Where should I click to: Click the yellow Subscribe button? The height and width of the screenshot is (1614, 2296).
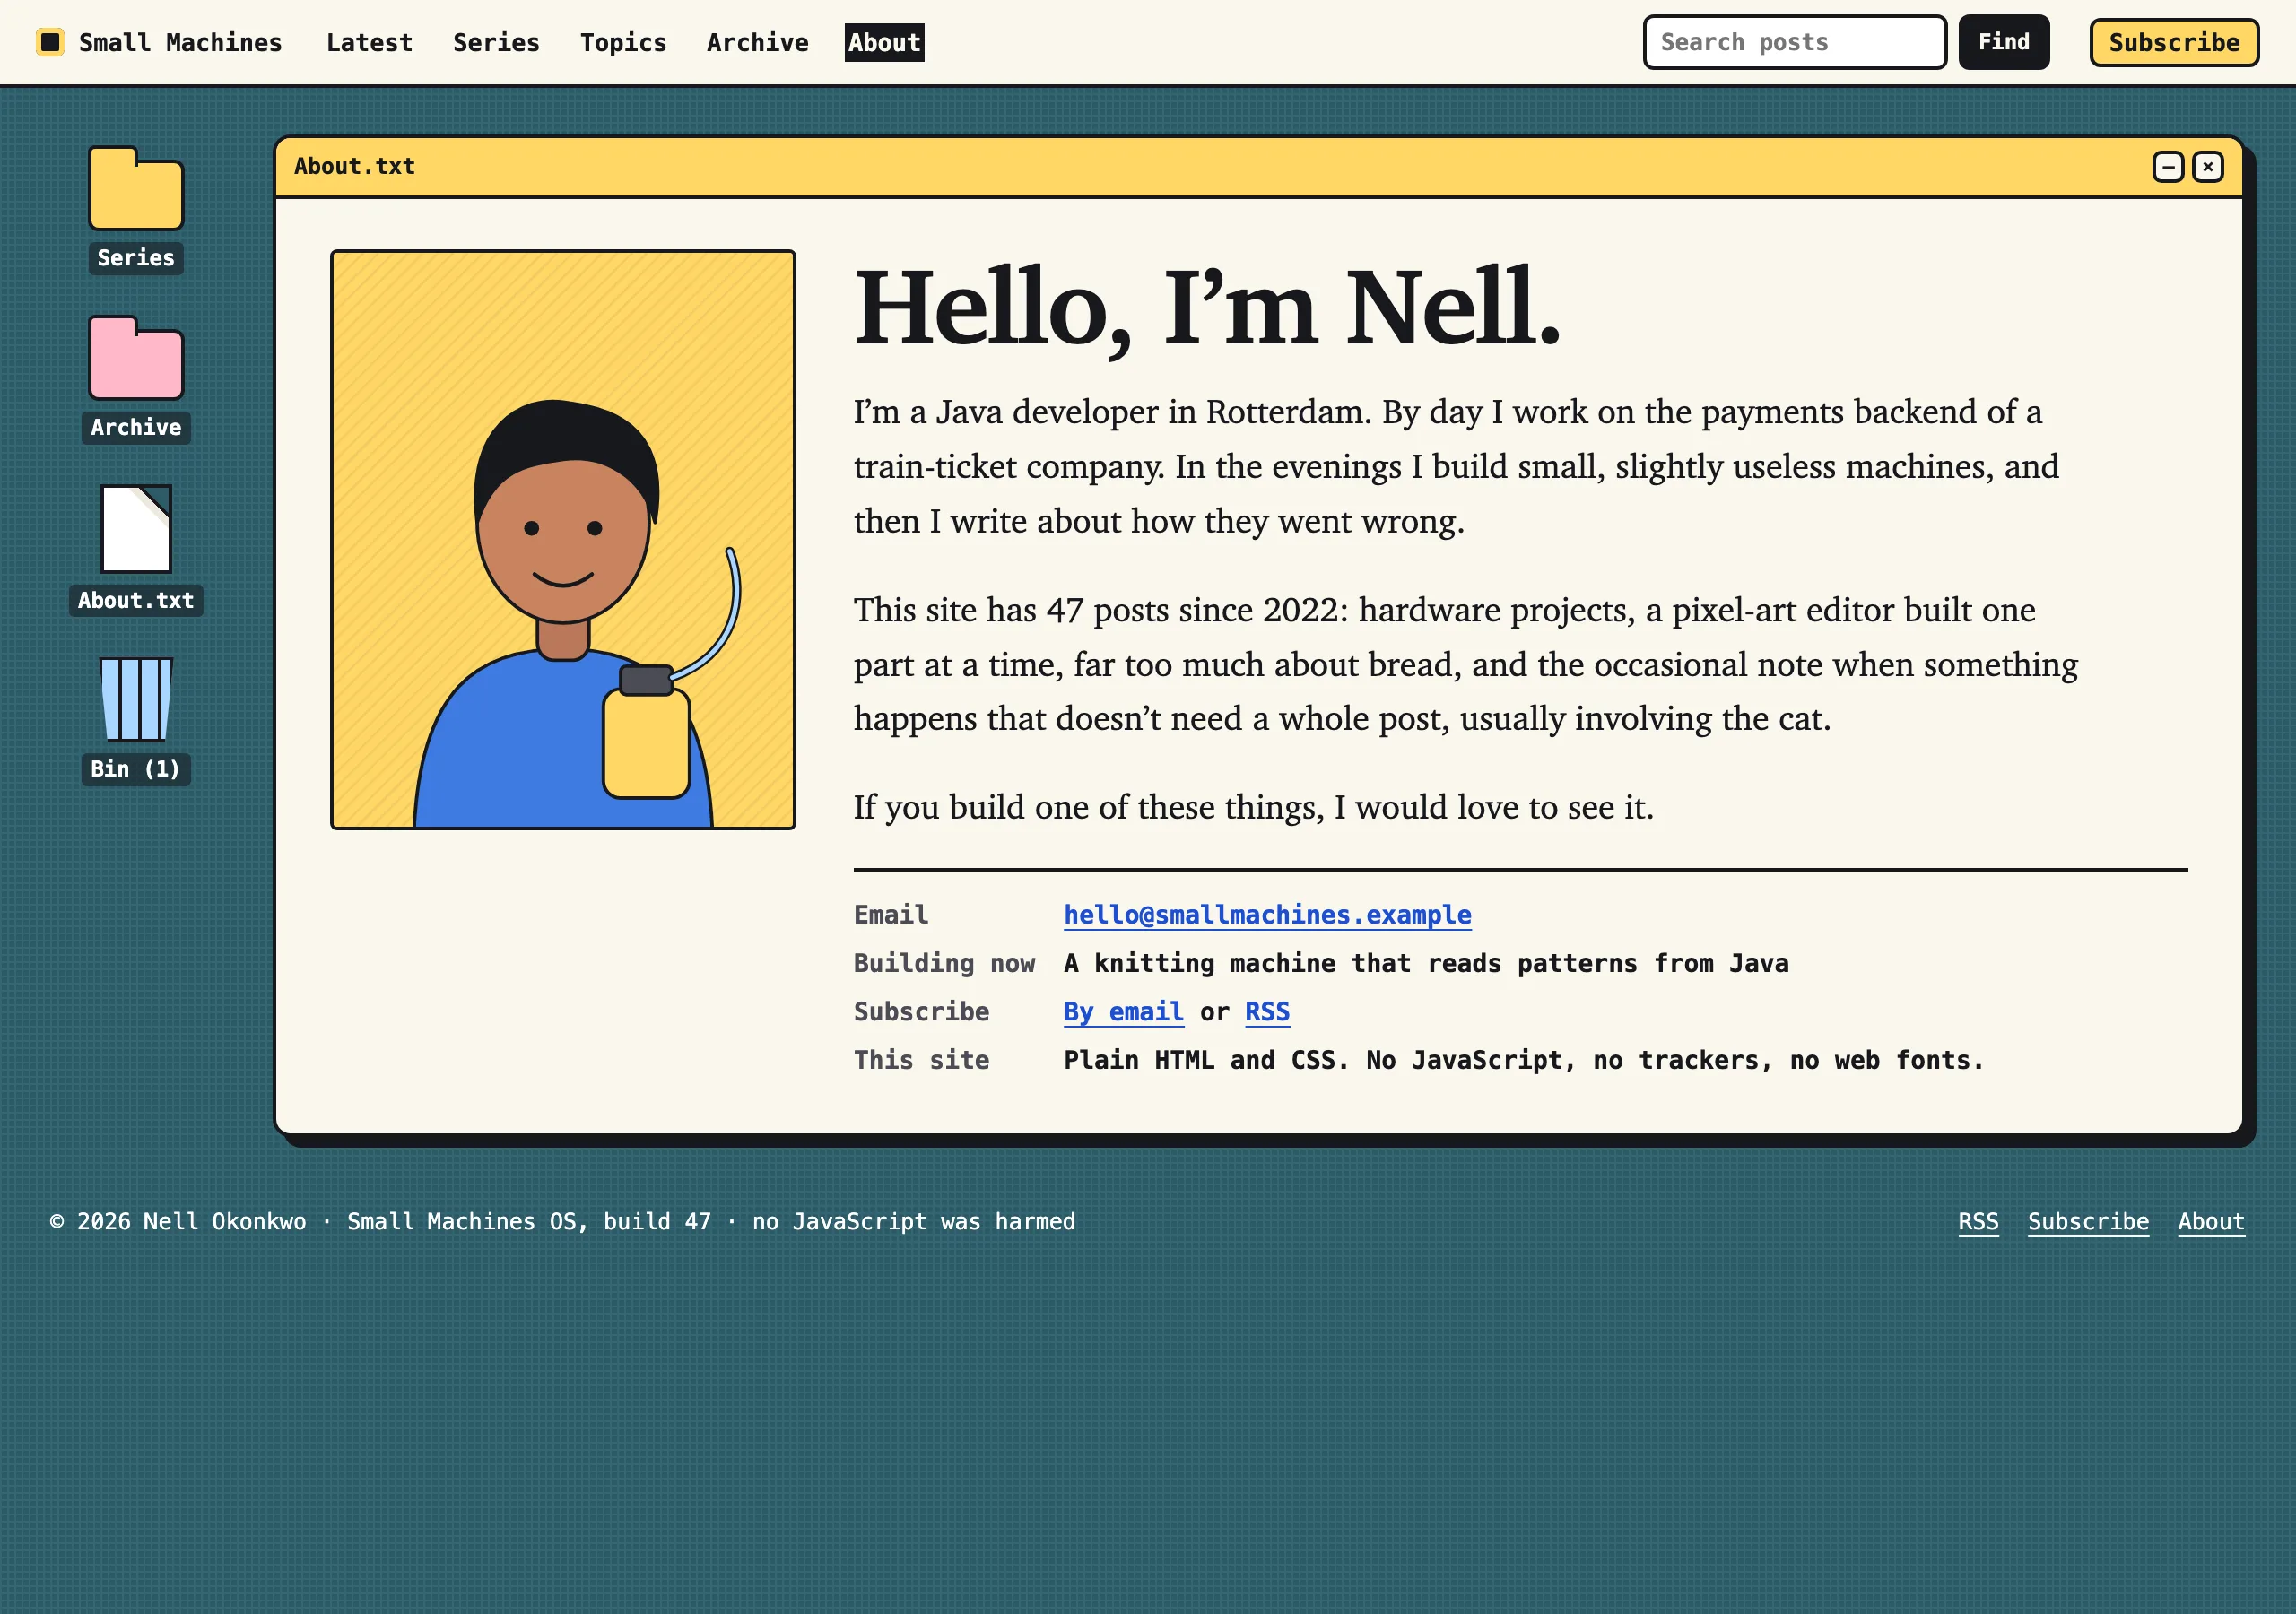(2174, 42)
